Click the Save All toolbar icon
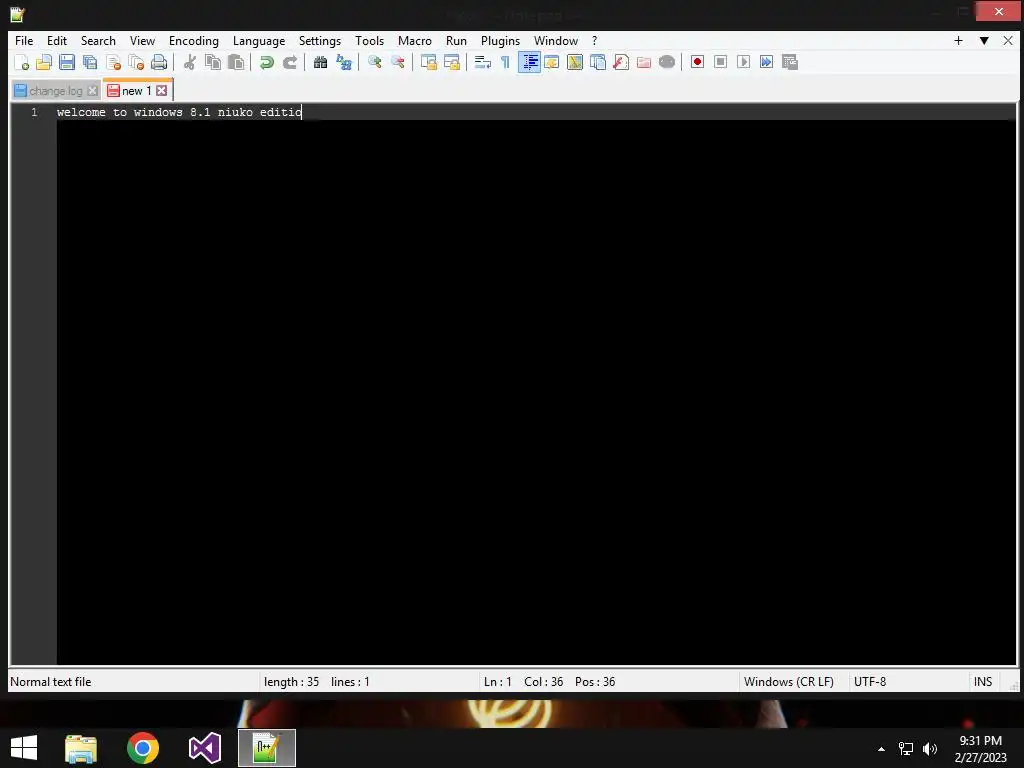Image resolution: width=1024 pixels, height=768 pixels. [x=89, y=62]
